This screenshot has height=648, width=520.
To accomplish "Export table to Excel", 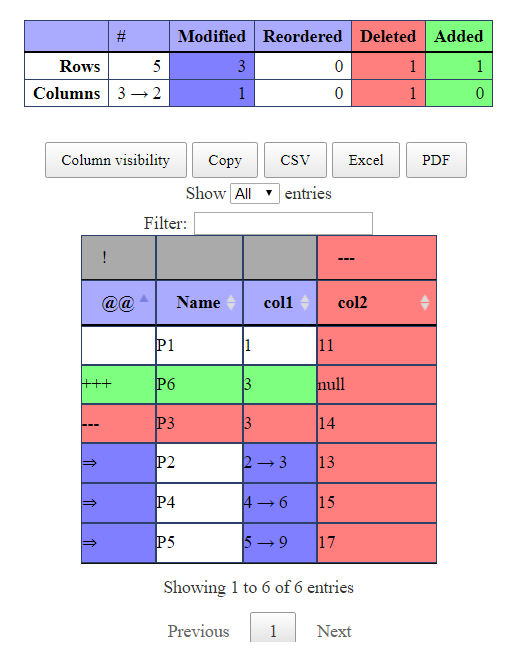I will click(x=366, y=160).
